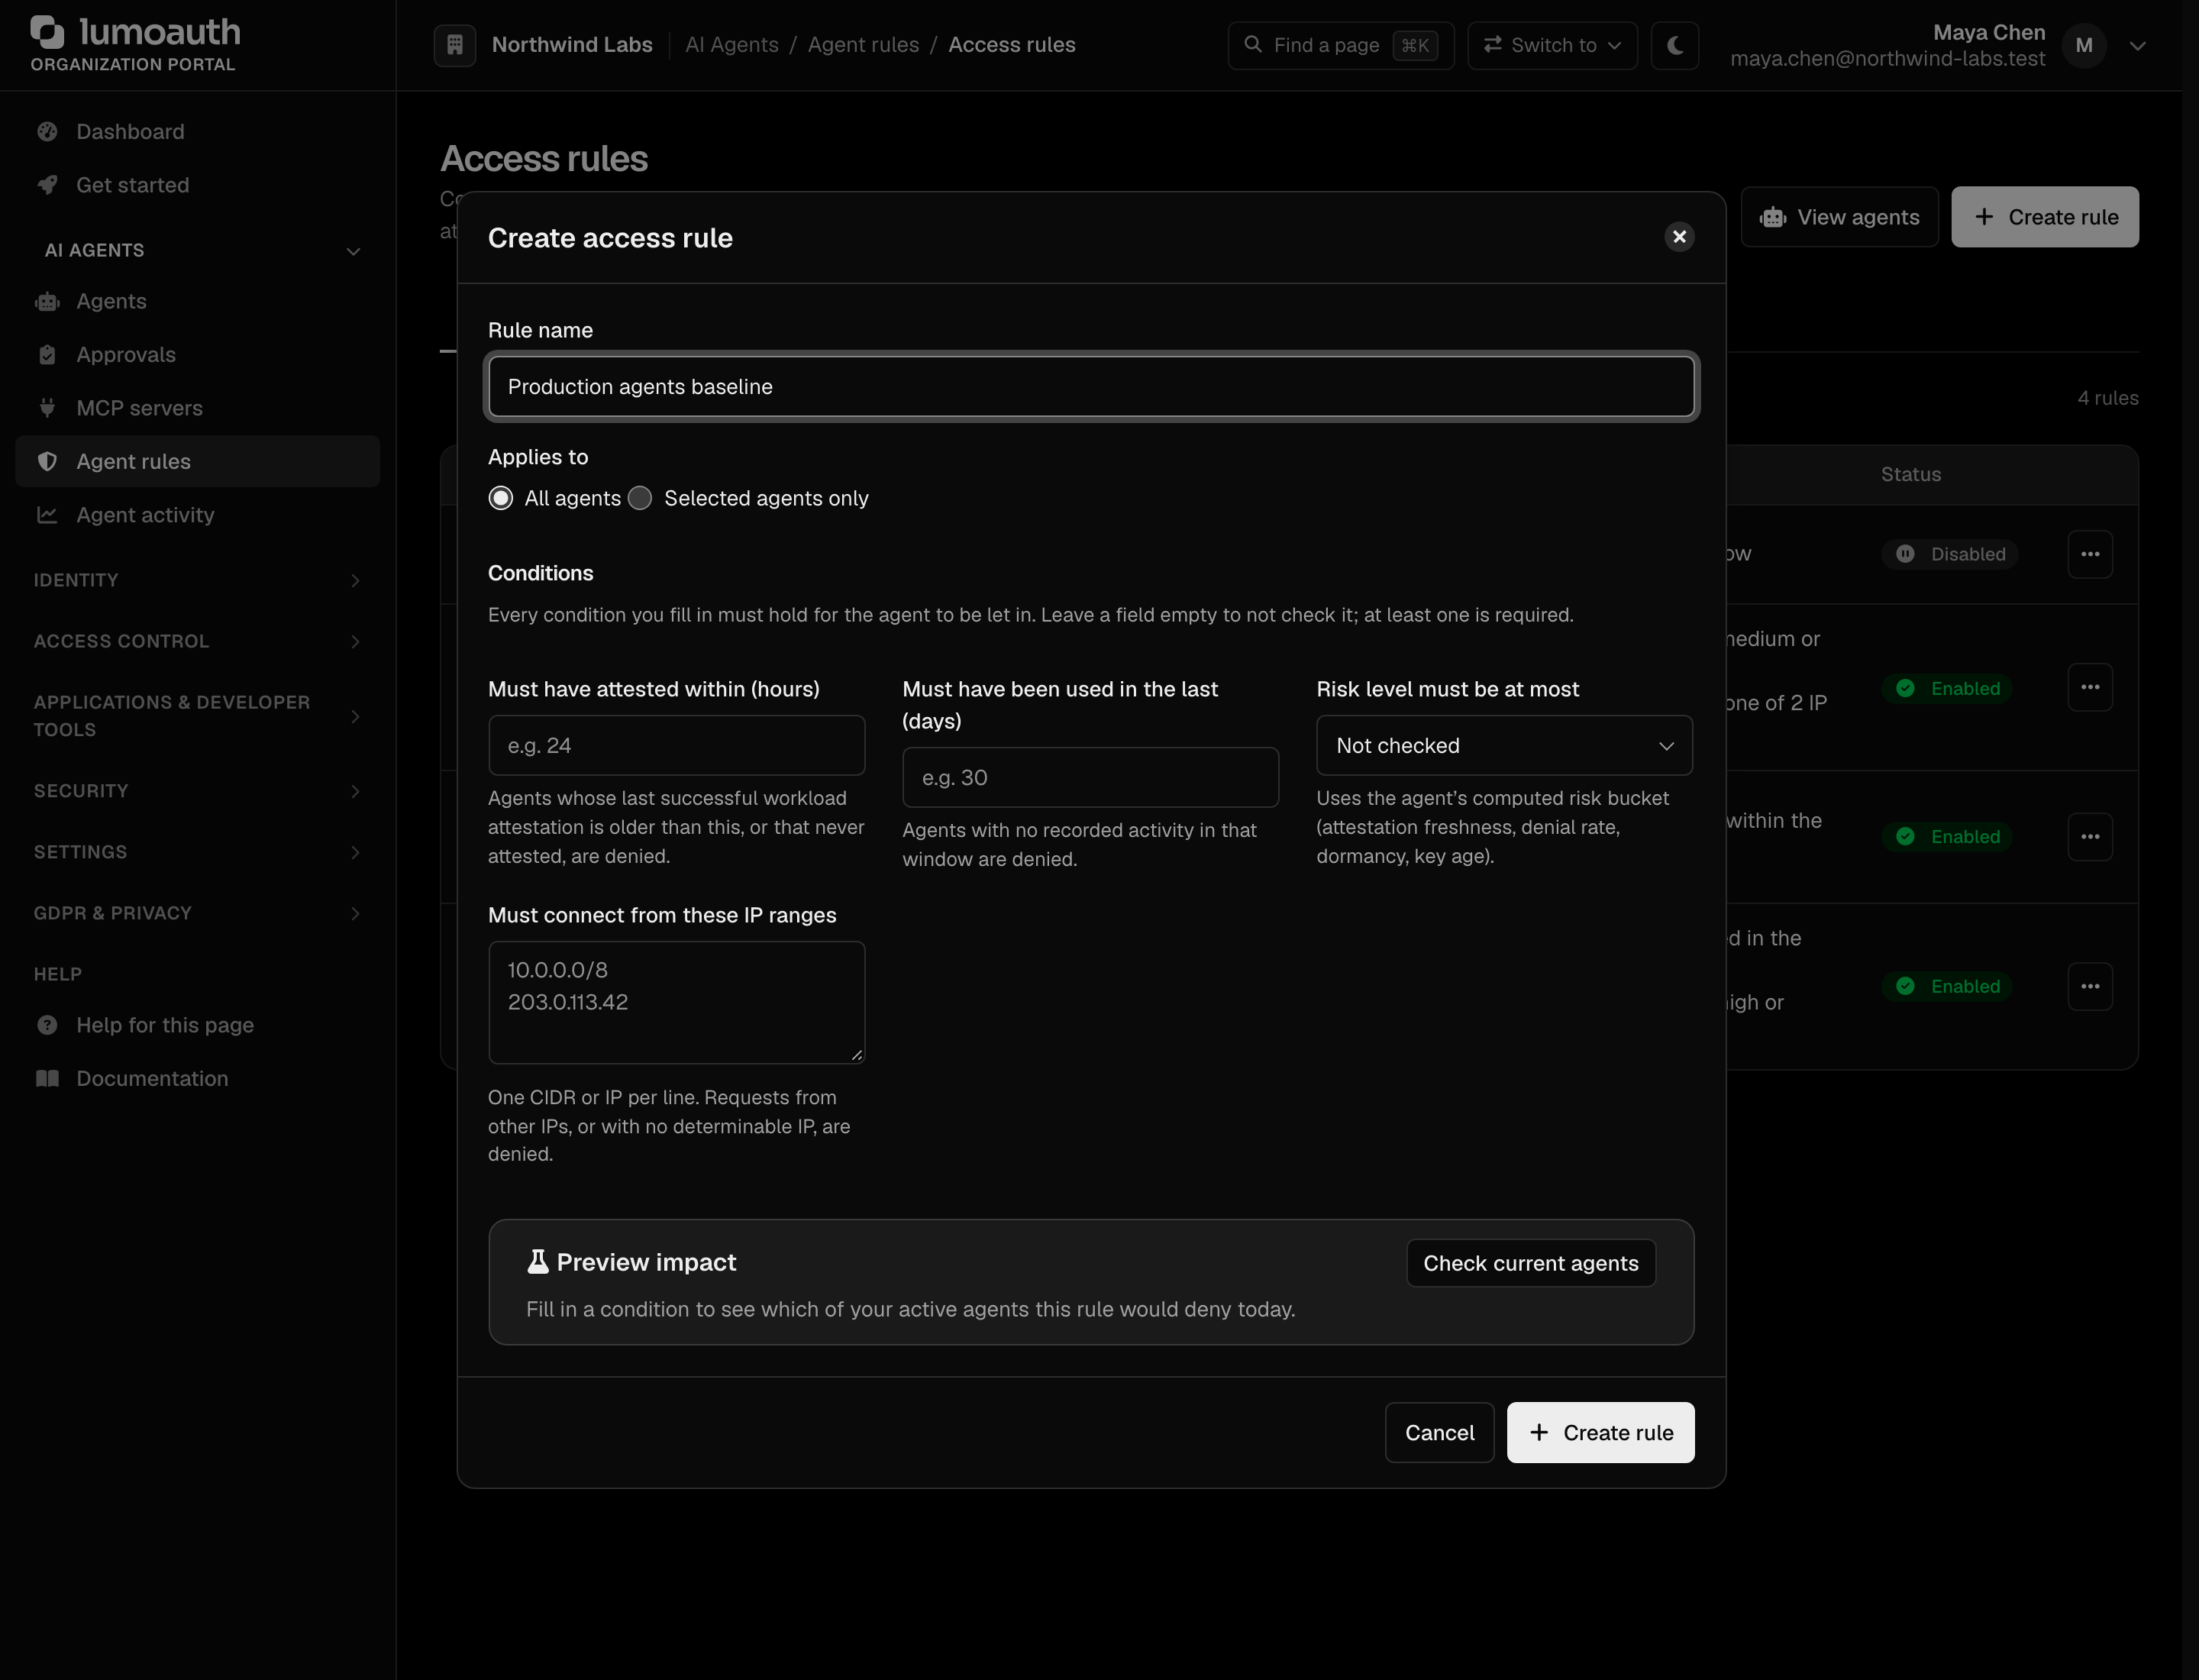
Task: Open Find a page search
Action: pyautogui.click(x=1340, y=45)
